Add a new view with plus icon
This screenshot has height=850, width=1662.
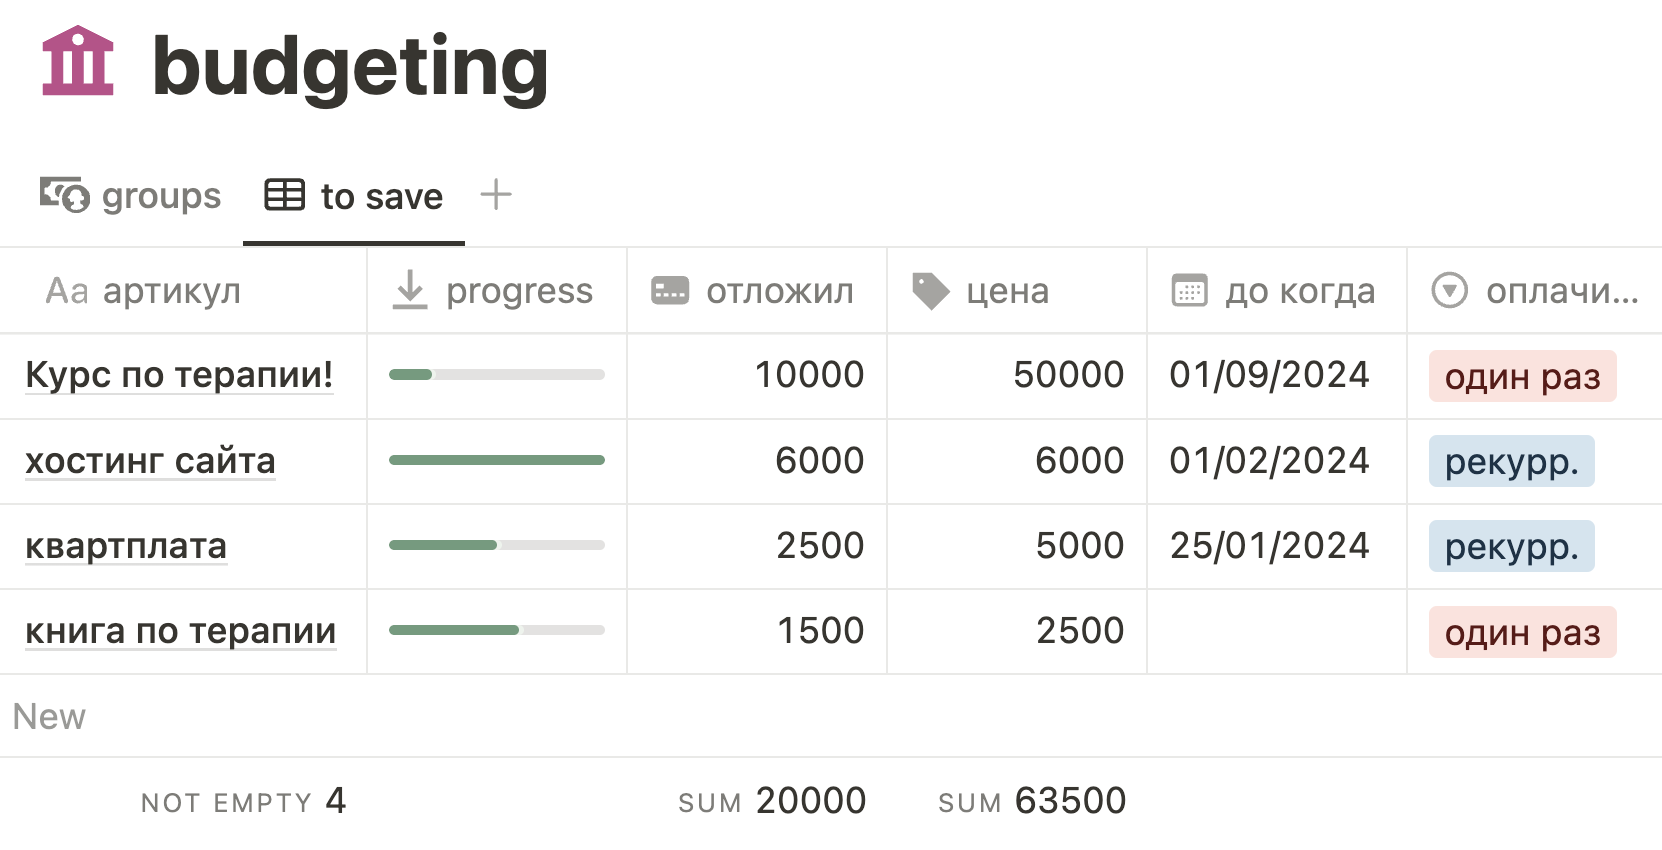pyautogui.click(x=496, y=194)
